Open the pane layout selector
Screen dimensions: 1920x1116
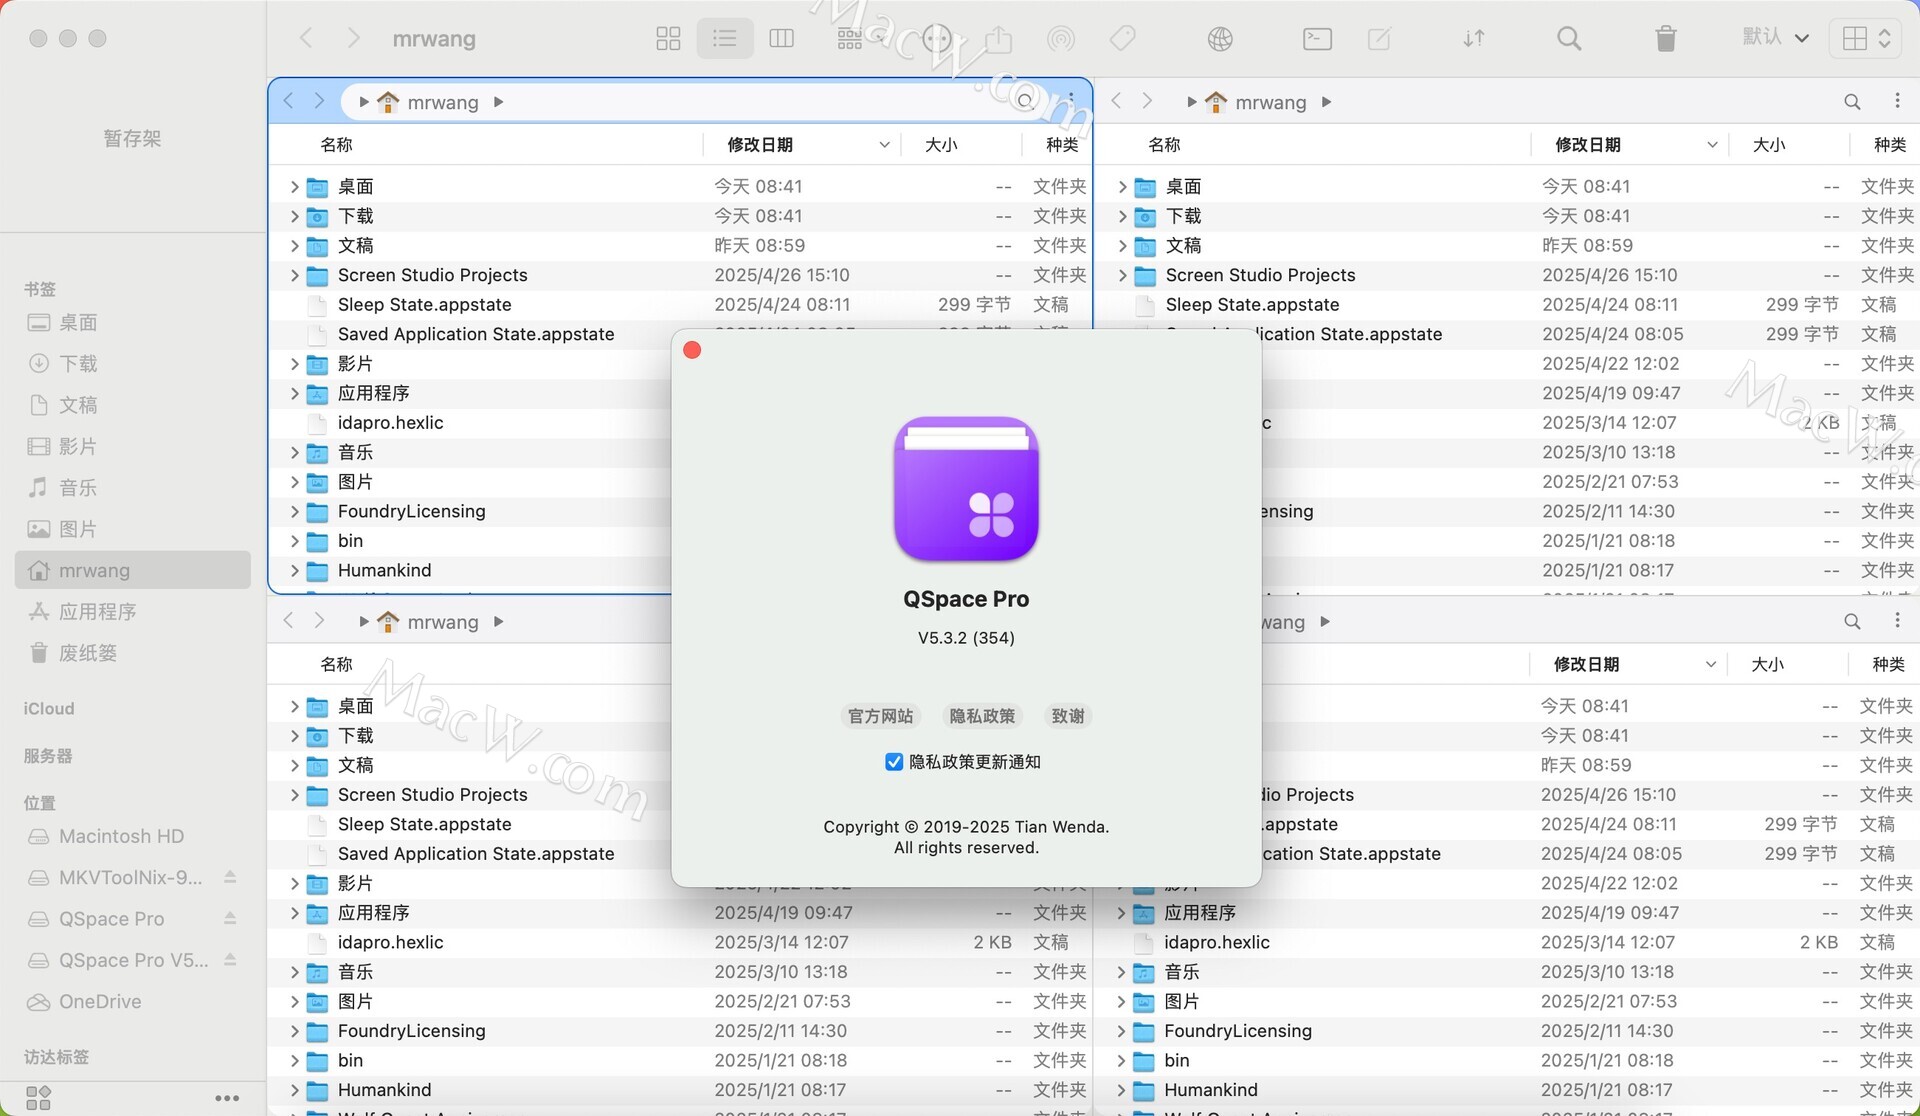1865,39
